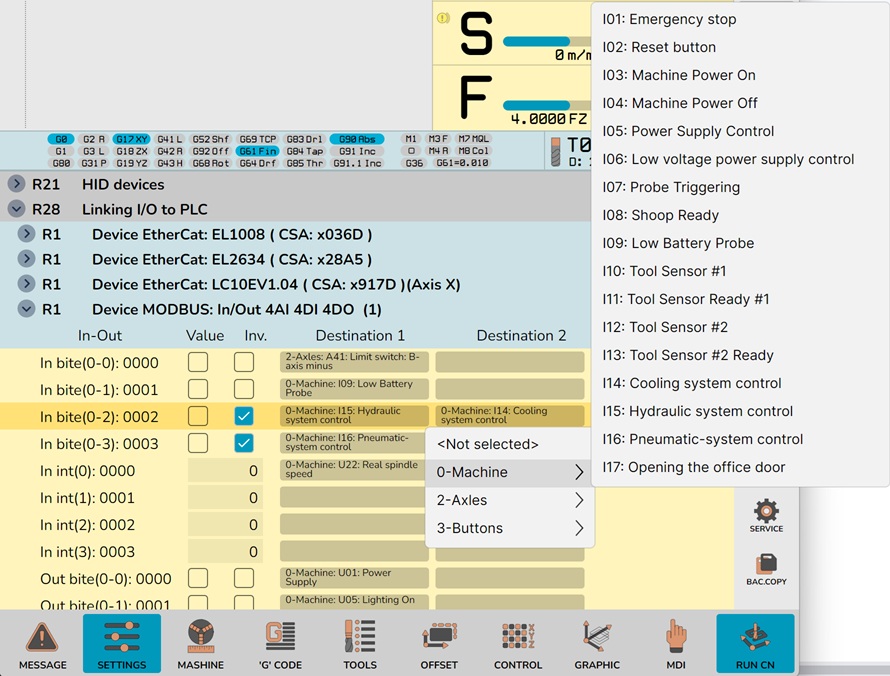
Task: Adjust the S spindle speed slider
Action: point(545,42)
